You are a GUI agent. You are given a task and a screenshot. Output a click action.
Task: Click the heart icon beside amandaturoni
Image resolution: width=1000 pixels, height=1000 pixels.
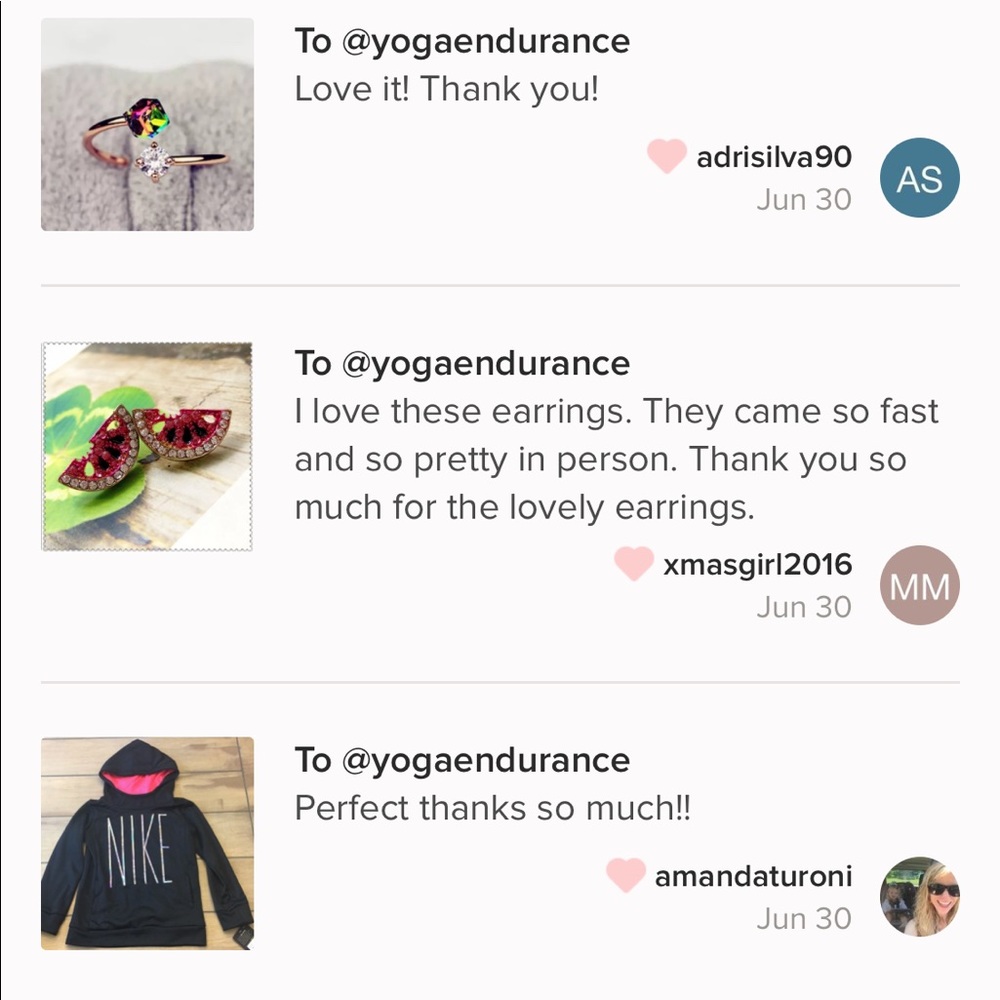coord(626,876)
